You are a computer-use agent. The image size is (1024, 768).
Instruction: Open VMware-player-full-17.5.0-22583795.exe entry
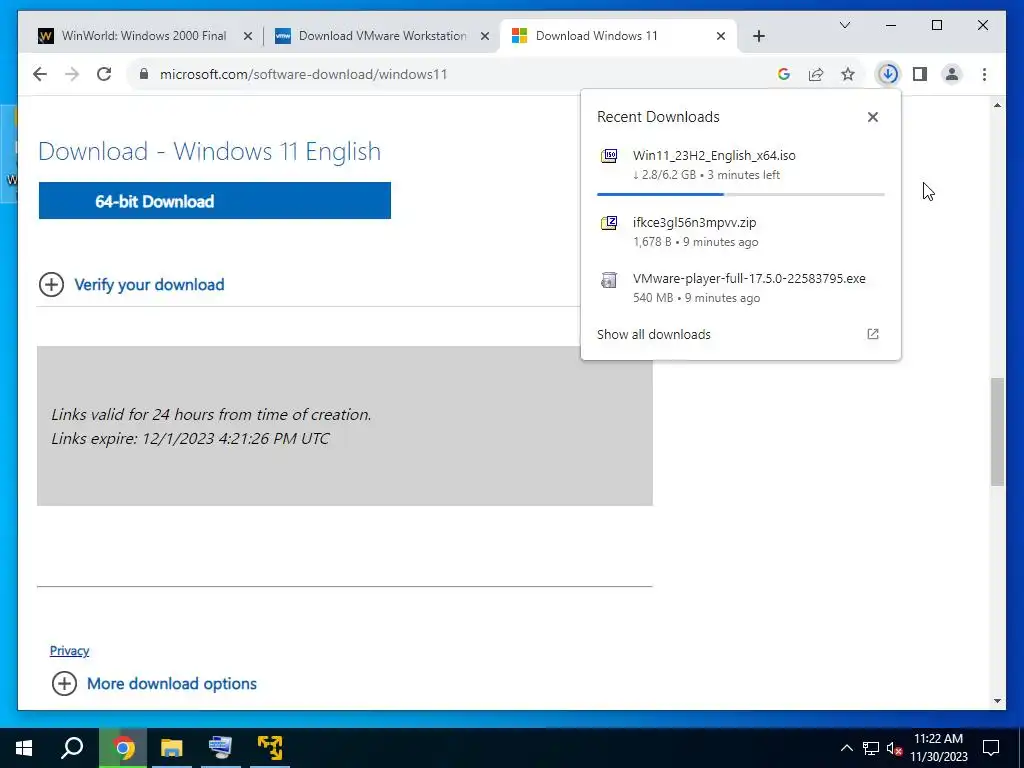coord(741,288)
